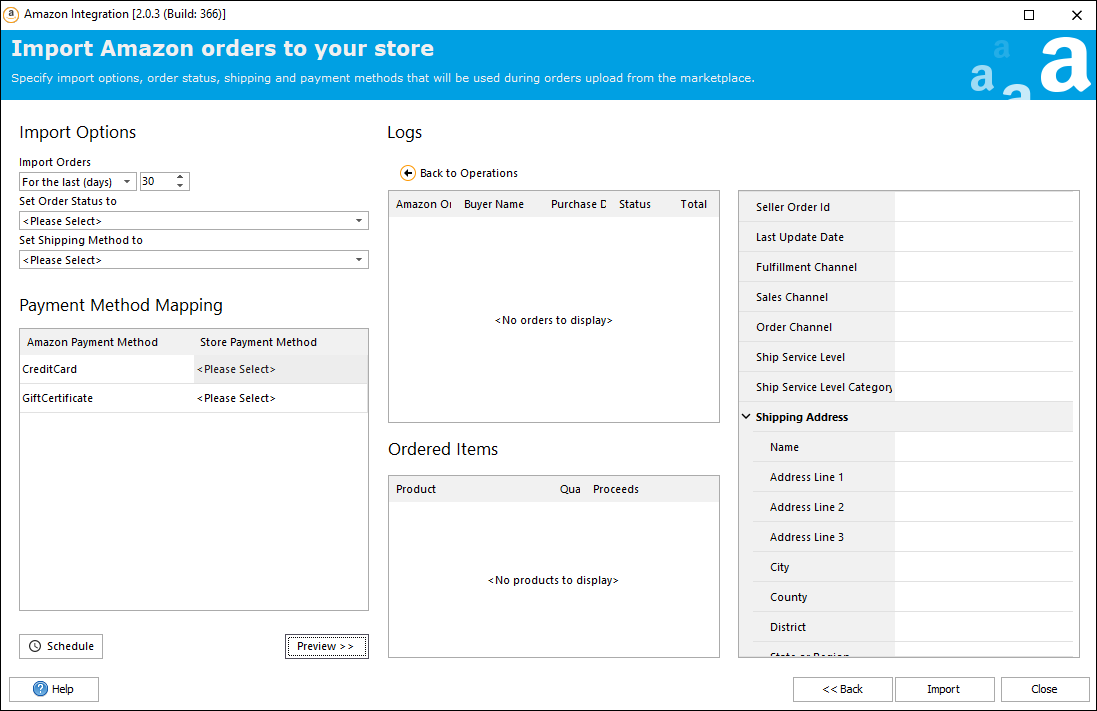Click the Amazon app icon in the title bar

click(10, 14)
